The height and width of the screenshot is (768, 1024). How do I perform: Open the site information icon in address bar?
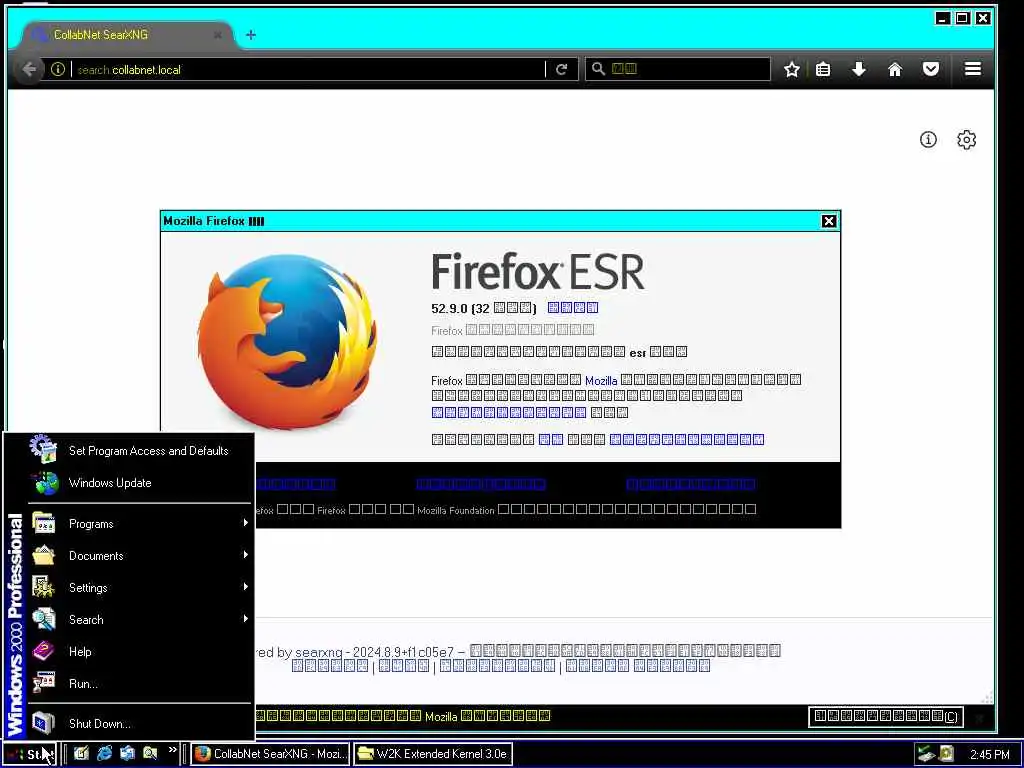57,69
